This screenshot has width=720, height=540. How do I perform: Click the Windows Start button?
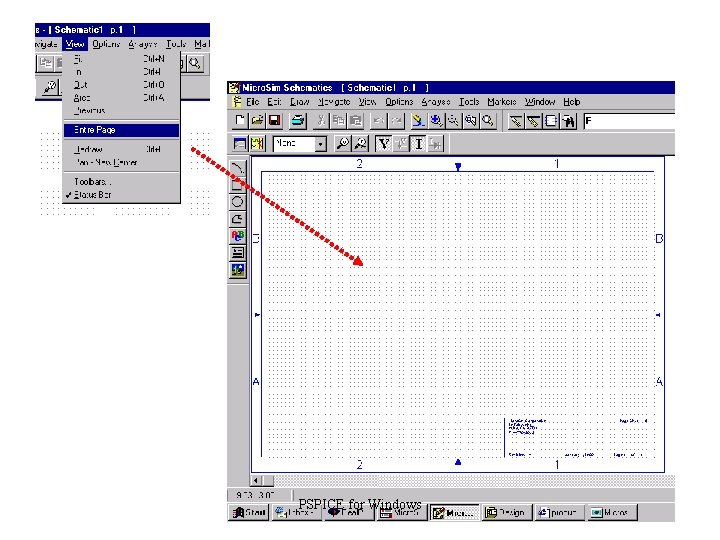(249, 512)
